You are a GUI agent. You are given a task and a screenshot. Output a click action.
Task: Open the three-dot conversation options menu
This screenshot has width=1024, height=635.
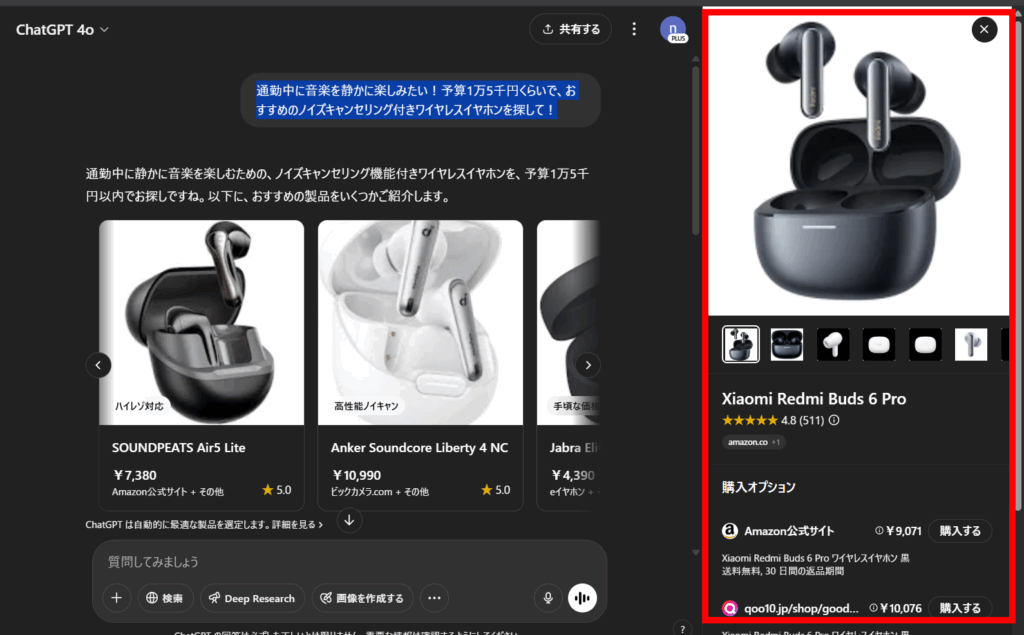click(633, 29)
